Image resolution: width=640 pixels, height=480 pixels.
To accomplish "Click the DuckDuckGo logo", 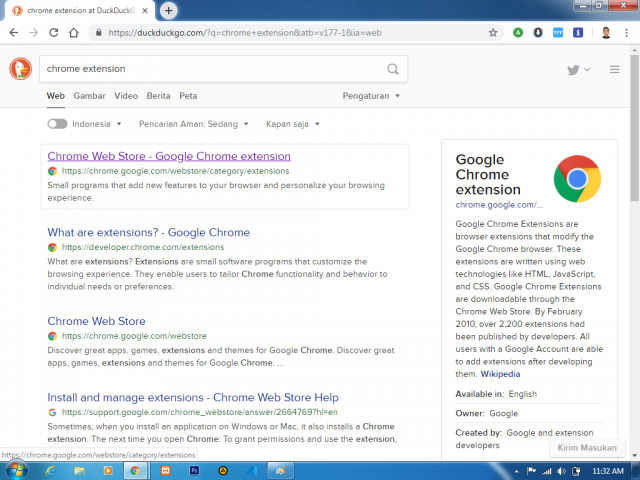I will (x=20, y=69).
